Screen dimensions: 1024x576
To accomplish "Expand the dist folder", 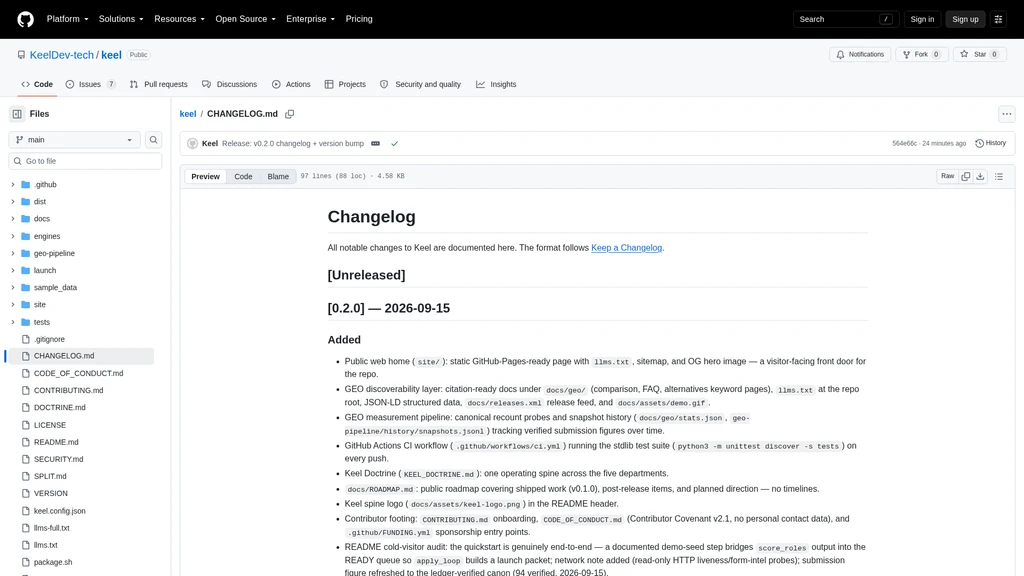I will [x=12, y=202].
